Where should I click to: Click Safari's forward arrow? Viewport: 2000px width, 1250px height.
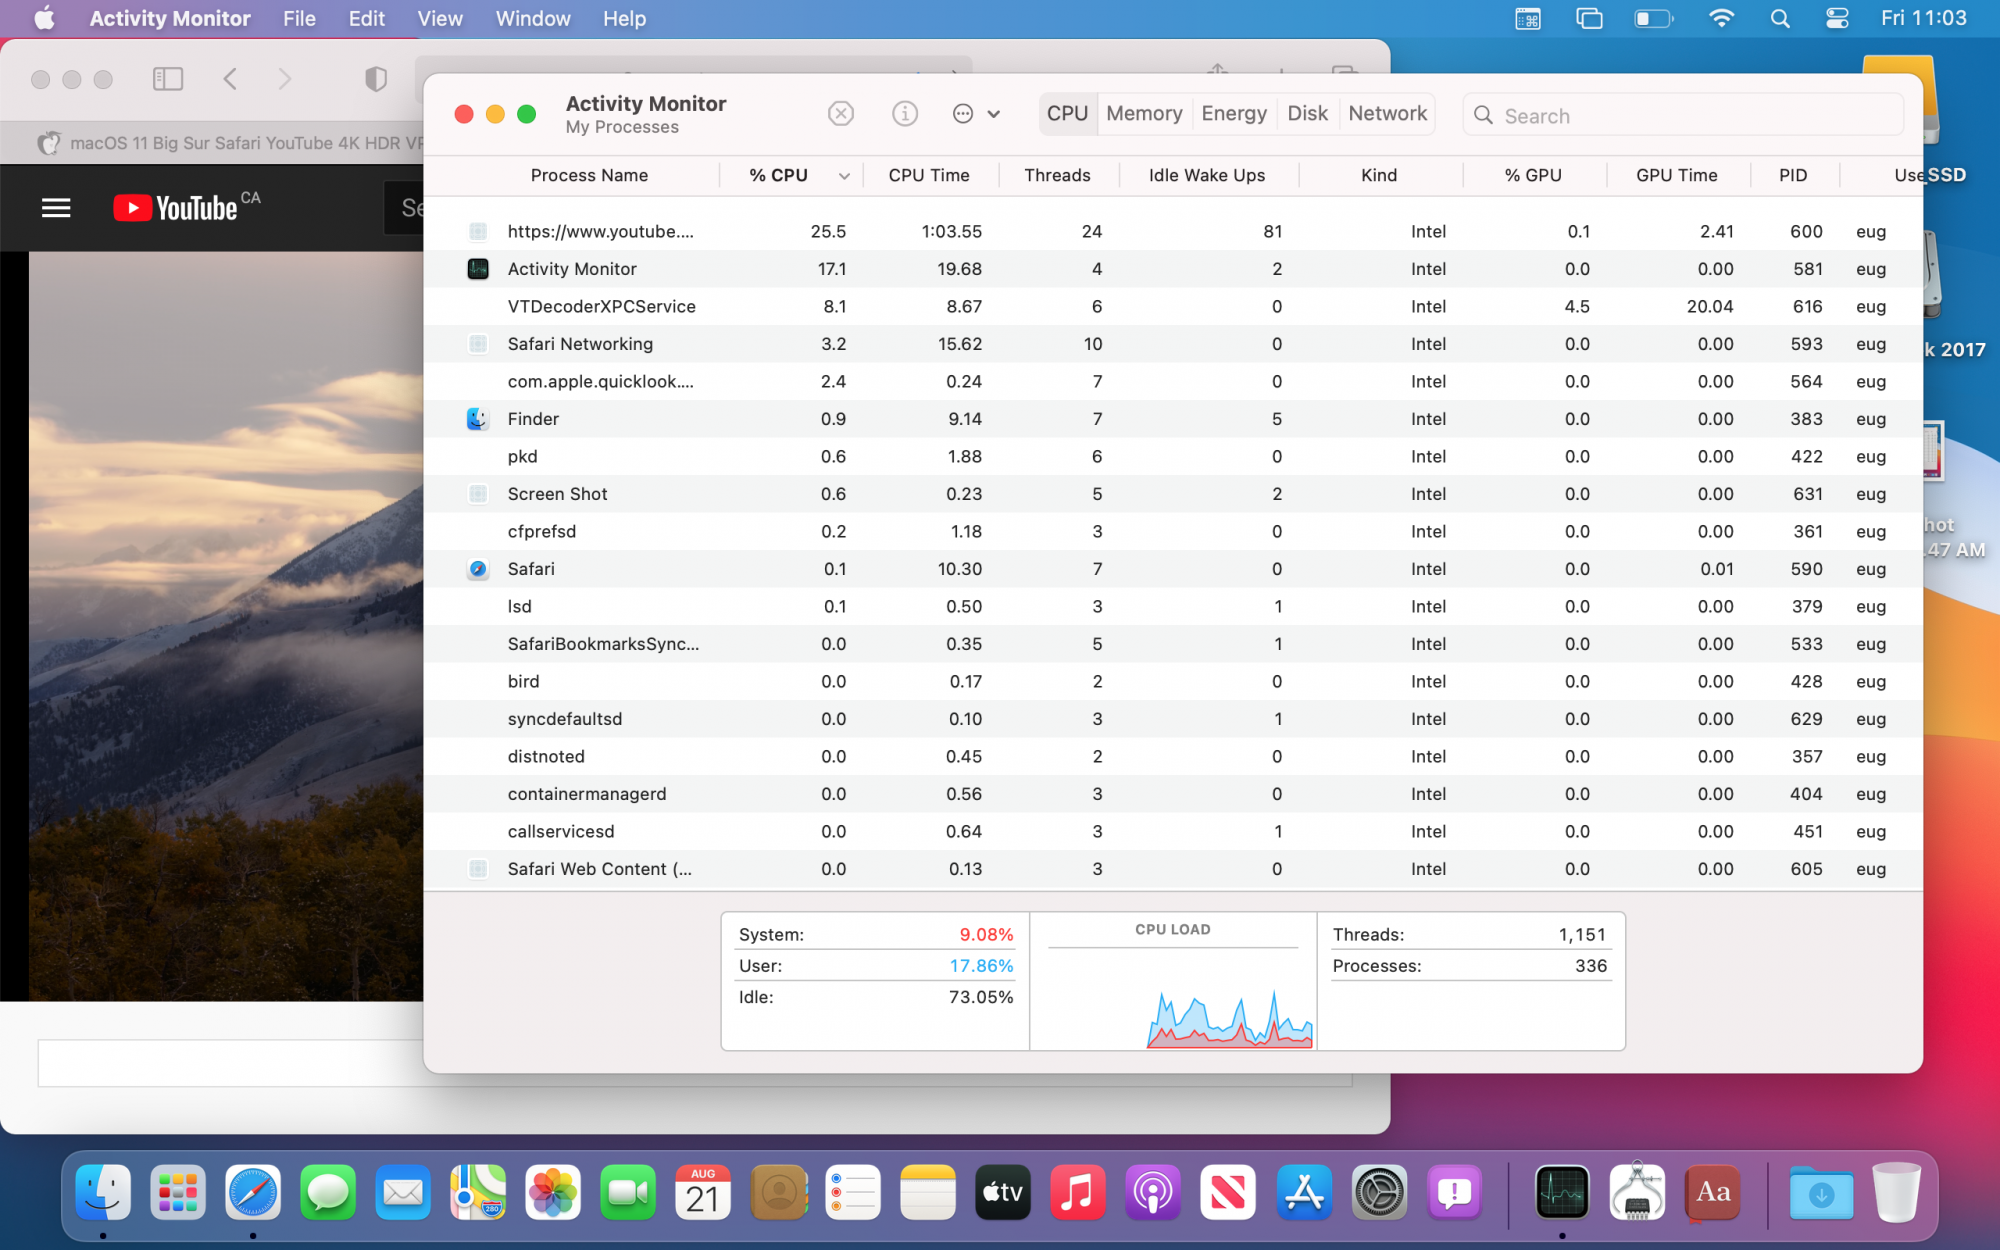click(x=285, y=79)
